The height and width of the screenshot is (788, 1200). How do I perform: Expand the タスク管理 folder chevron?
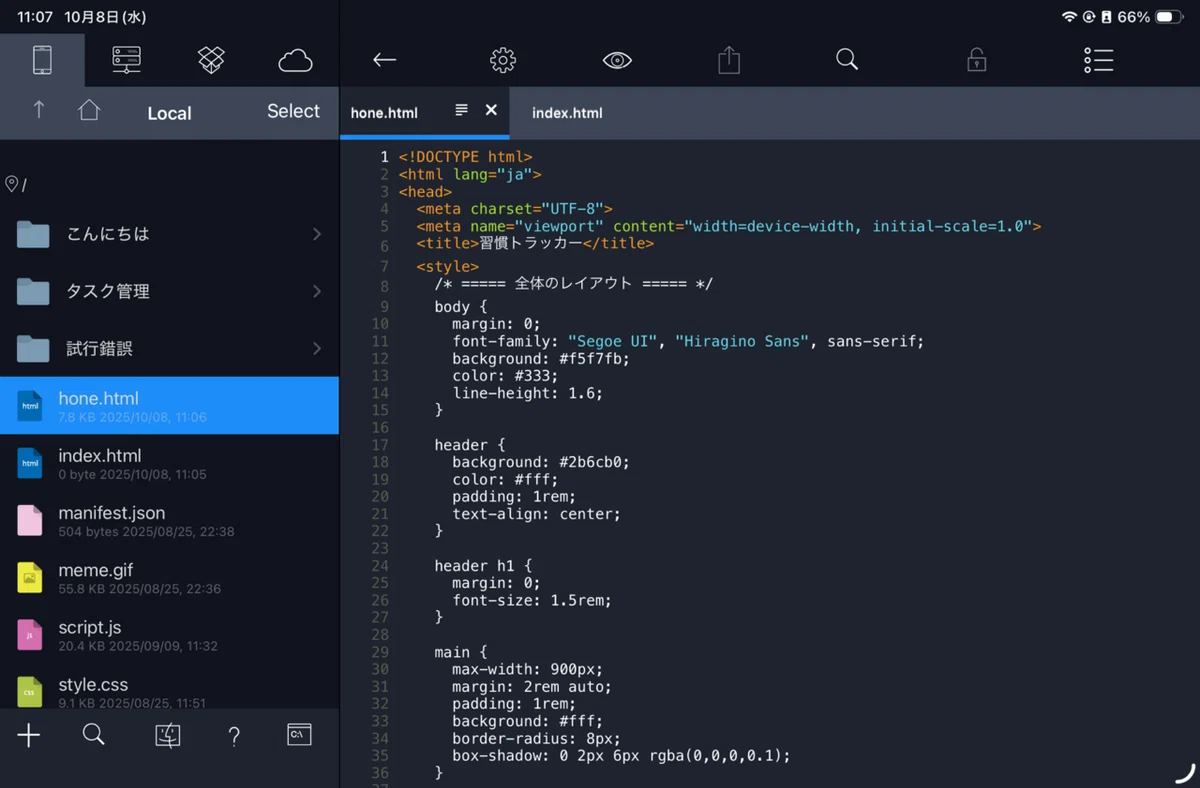[x=317, y=291]
